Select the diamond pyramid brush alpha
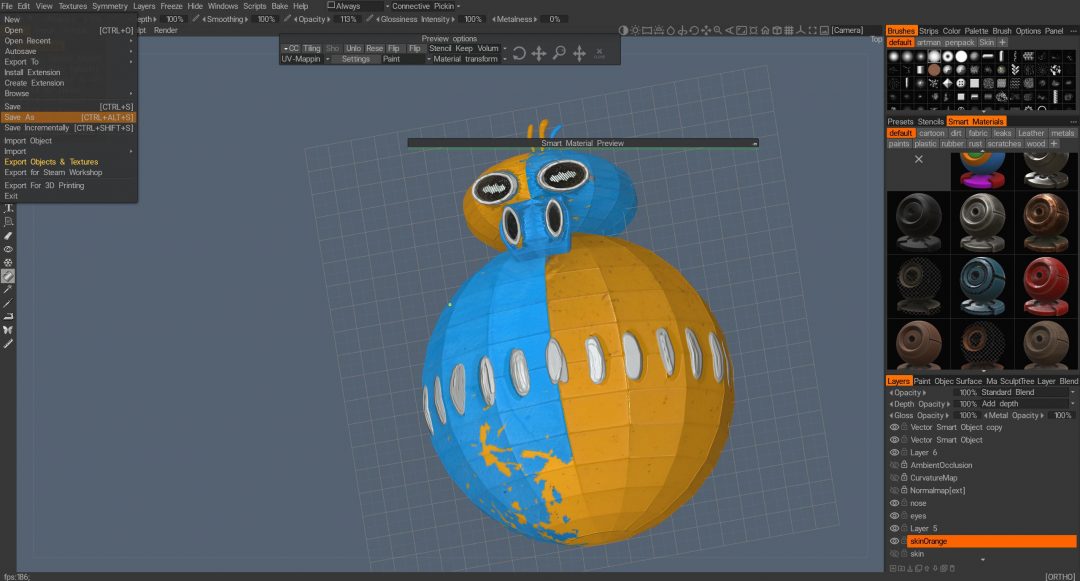This screenshot has width=1080, height=581. [948, 83]
